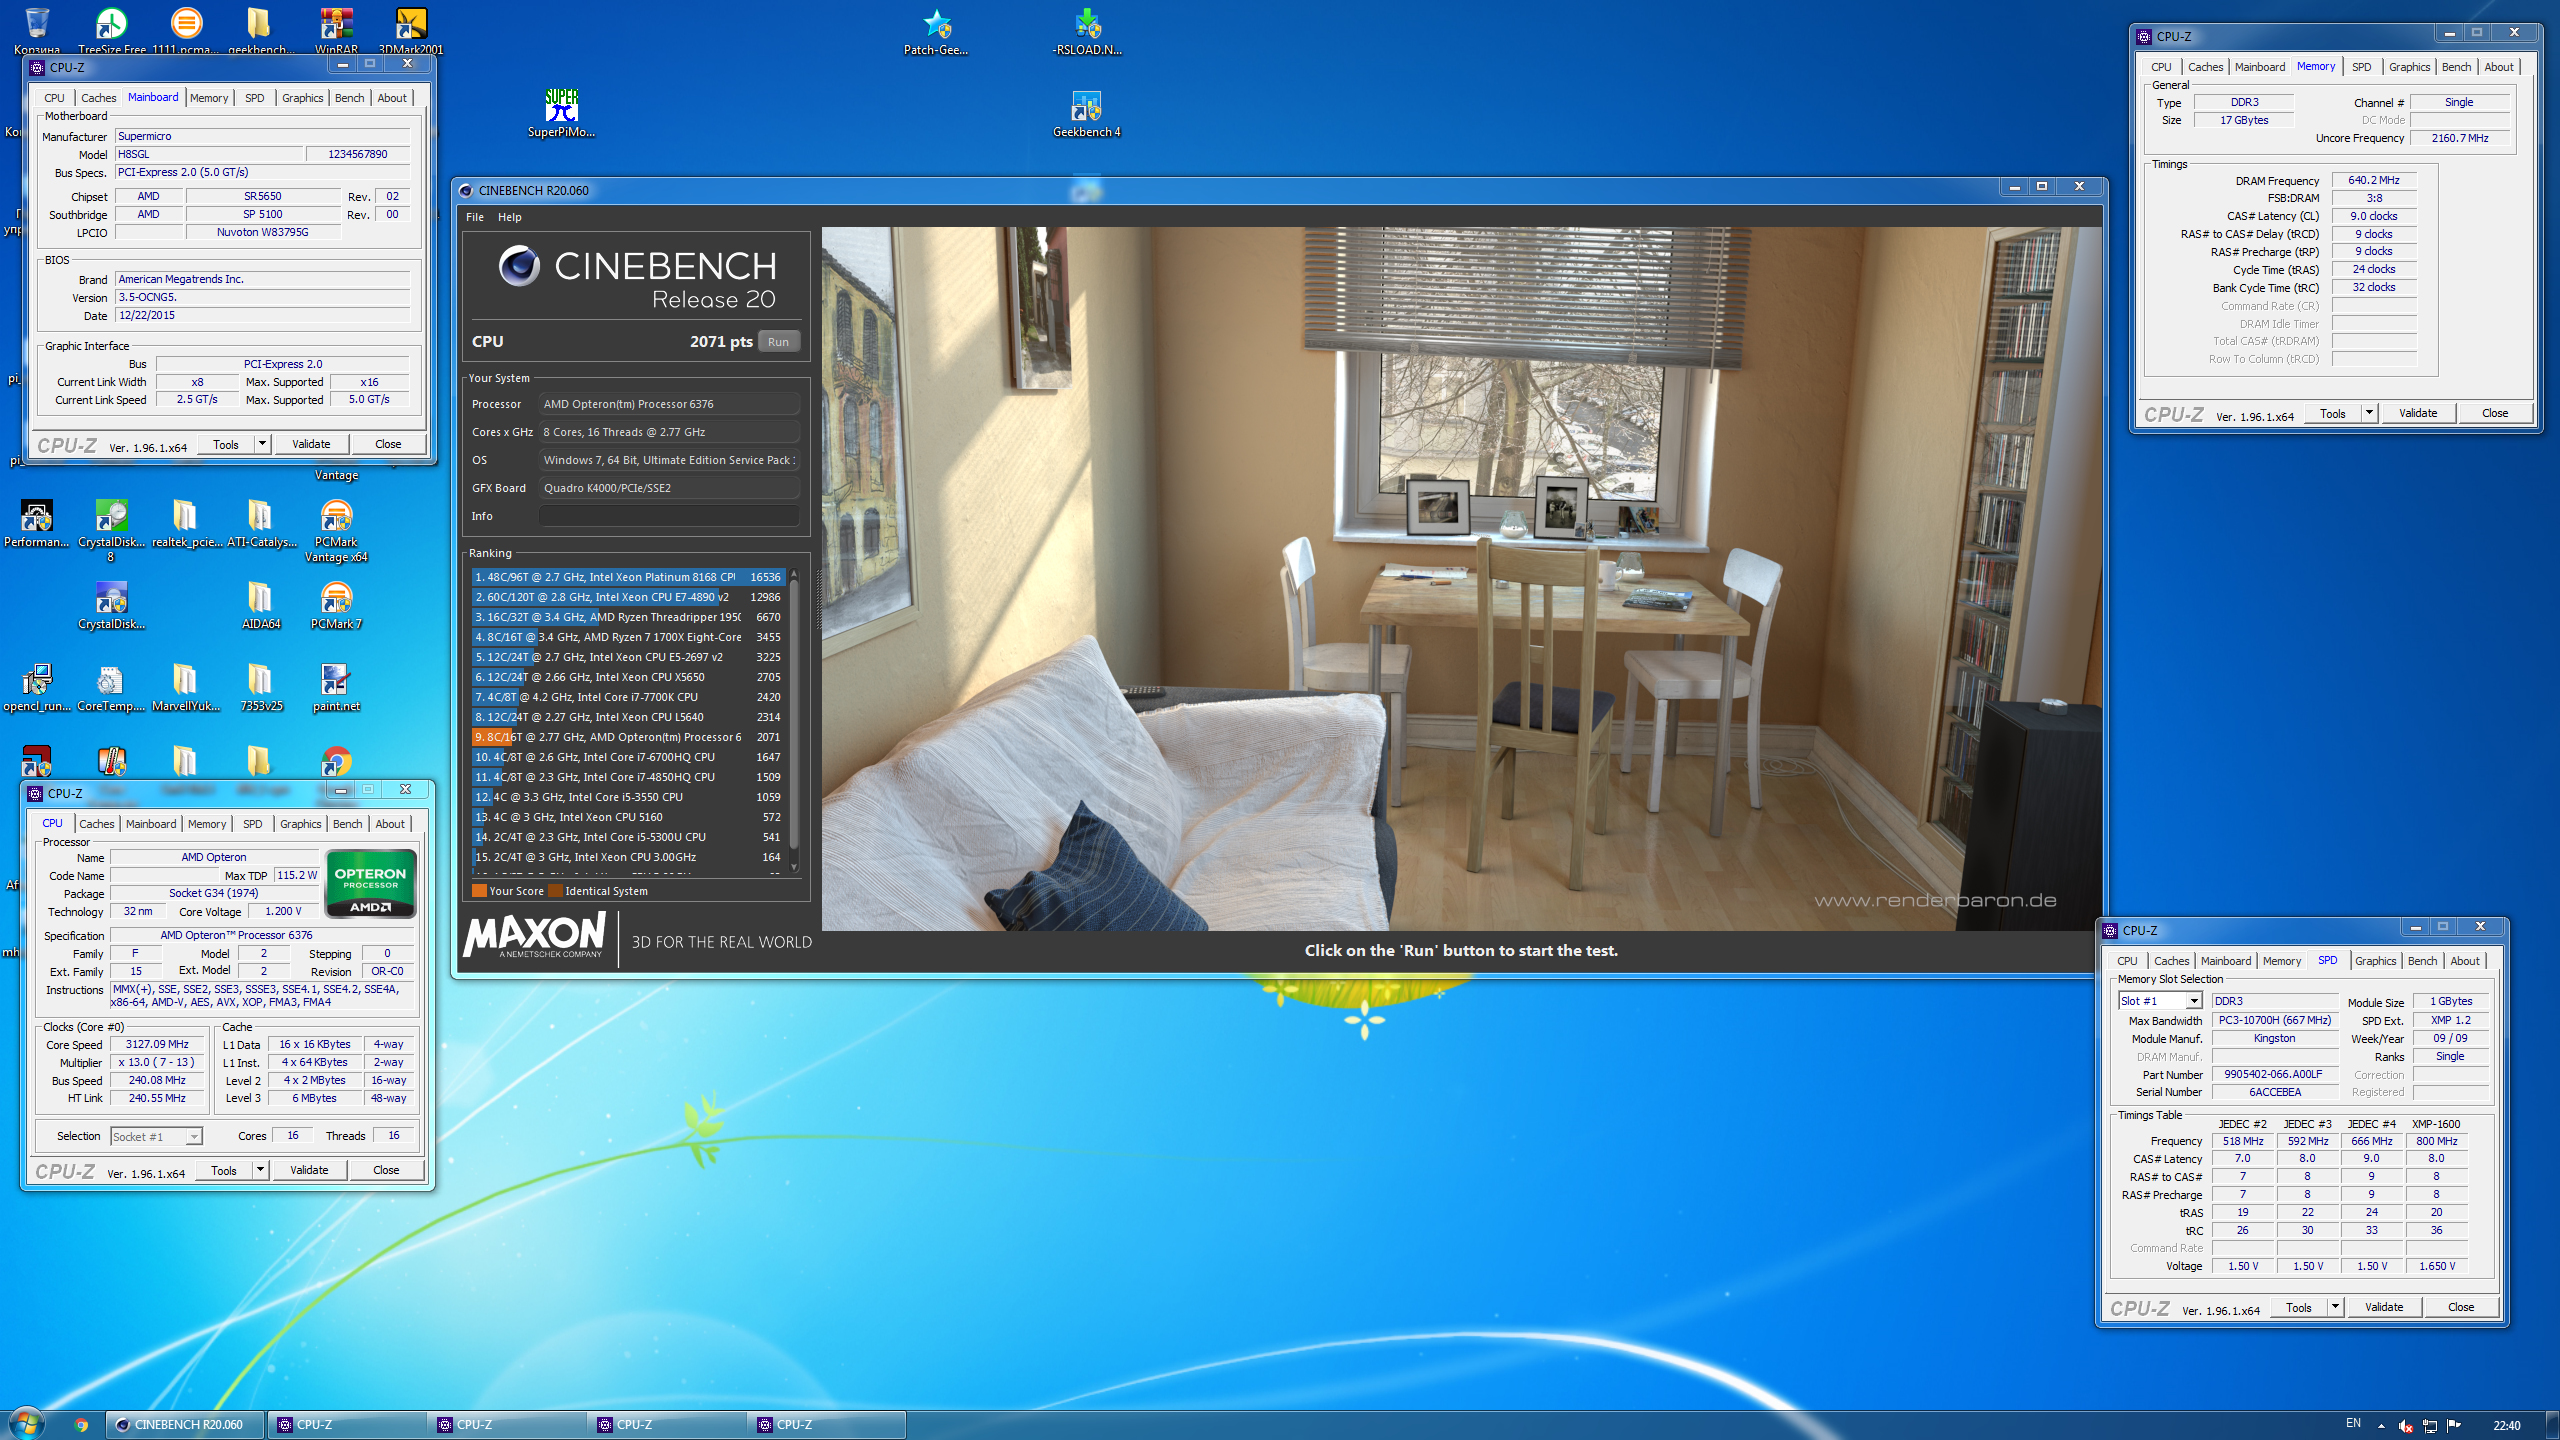Click the Opteron processor logo in CPU-Z
Viewport: 2560px width, 1440px height.
370,883
